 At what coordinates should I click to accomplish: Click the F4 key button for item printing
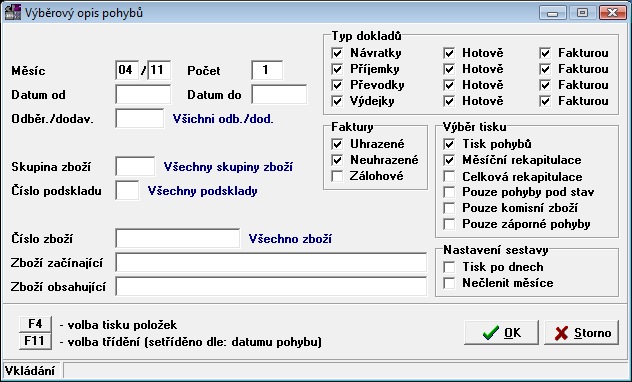pyautogui.click(x=35, y=324)
